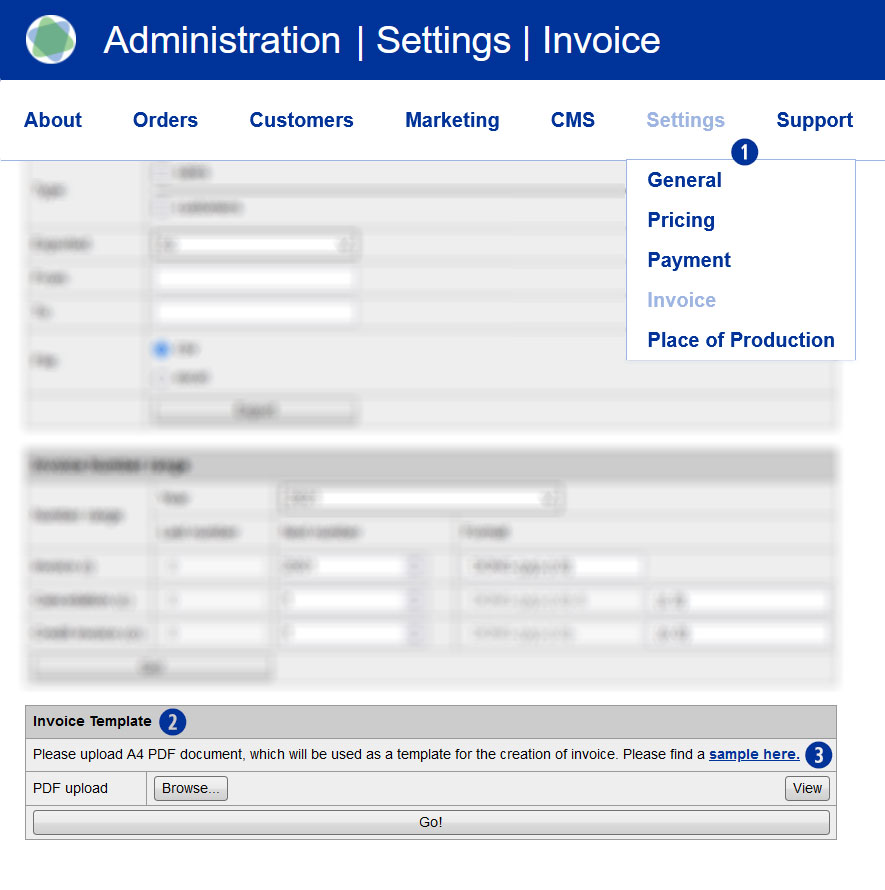Switch to the CMS section

[572, 120]
